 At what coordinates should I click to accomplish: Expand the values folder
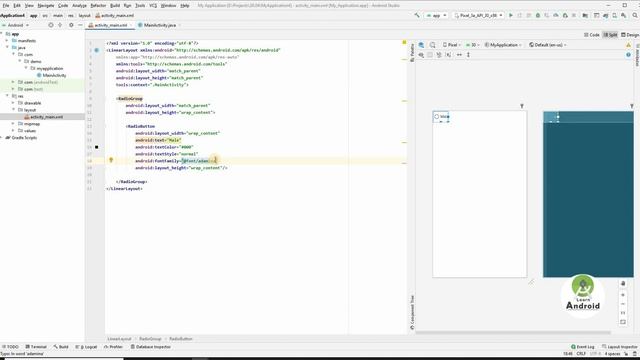pos(13,131)
